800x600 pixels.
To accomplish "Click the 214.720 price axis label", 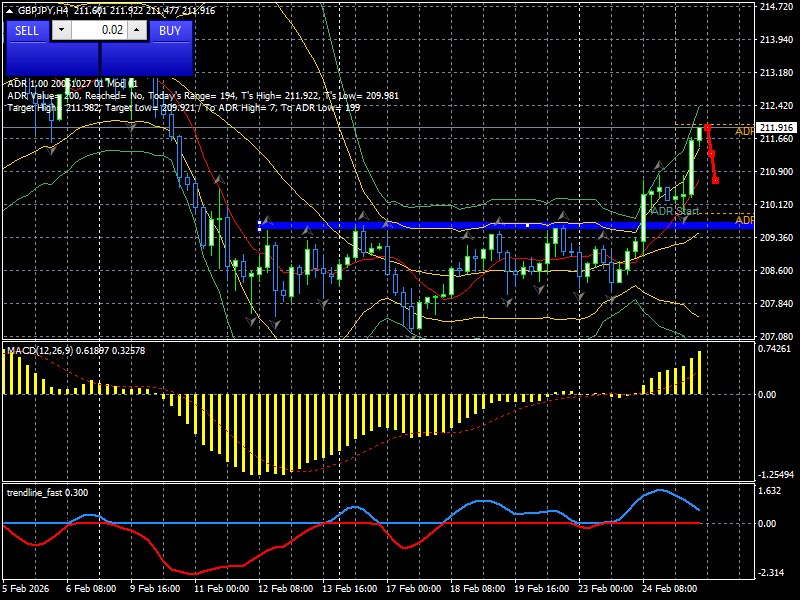I will [776, 7].
